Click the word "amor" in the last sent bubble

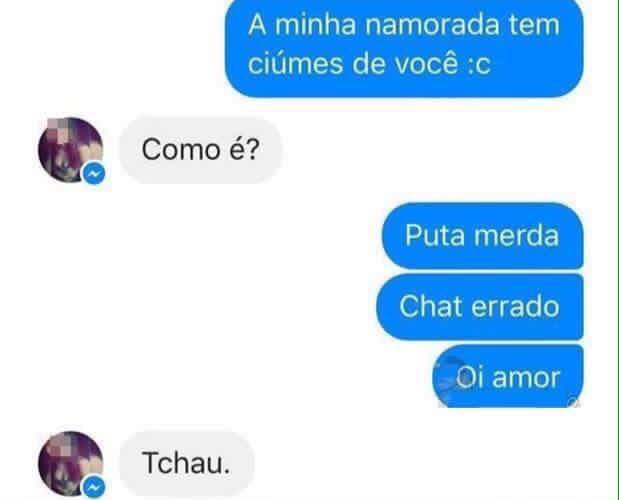pos(526,378)
